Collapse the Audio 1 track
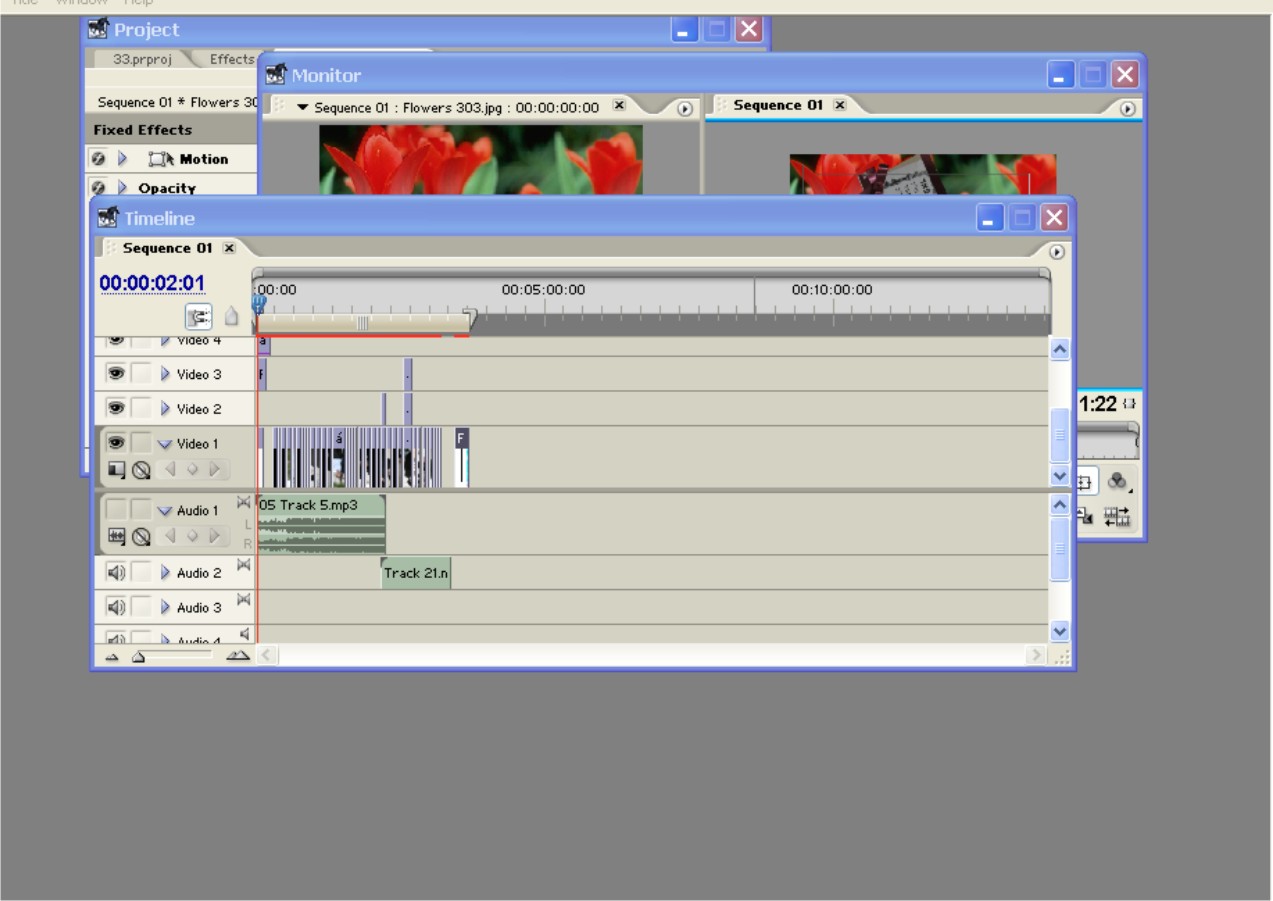The image size is (1273, 901). click(165, 511)
